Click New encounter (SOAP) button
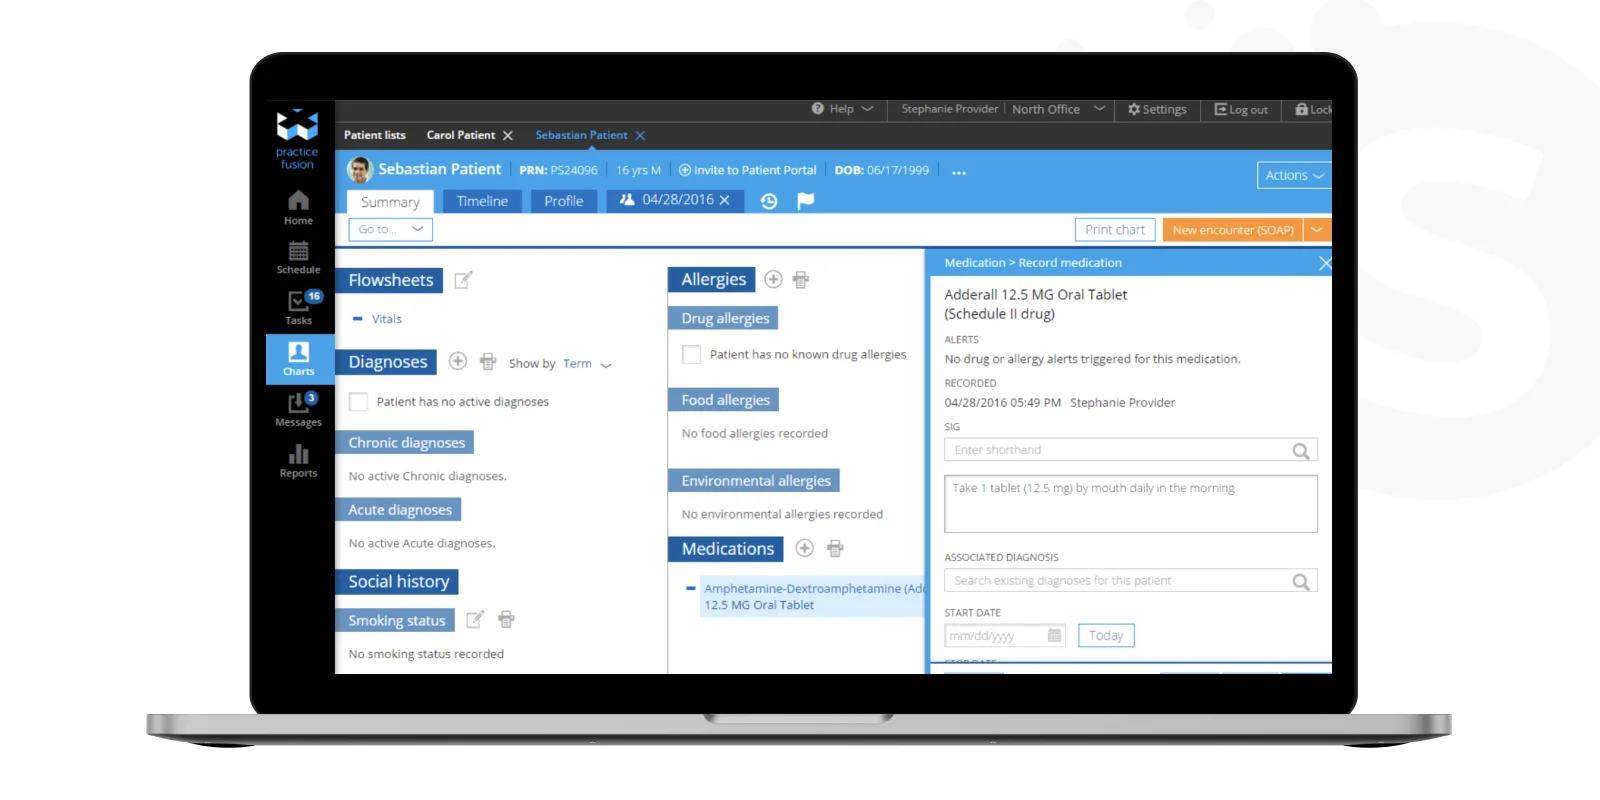The height and width of the screenshot is (800, 1600). (x=1233, y=230)
